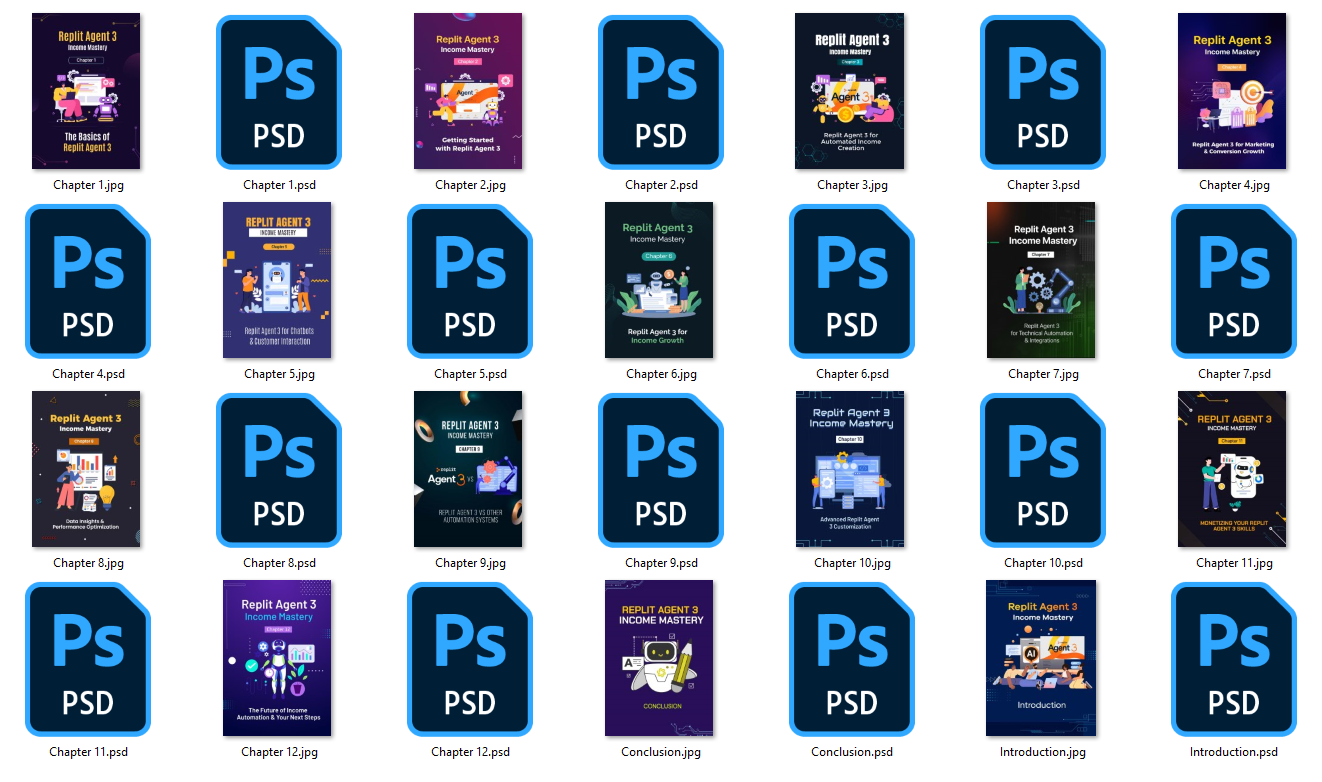Click the Chapter 2.jpg image thumbnail
The height and width of the screenshot is (782, 1322).
pyautogui.click(x=468, y=91)
